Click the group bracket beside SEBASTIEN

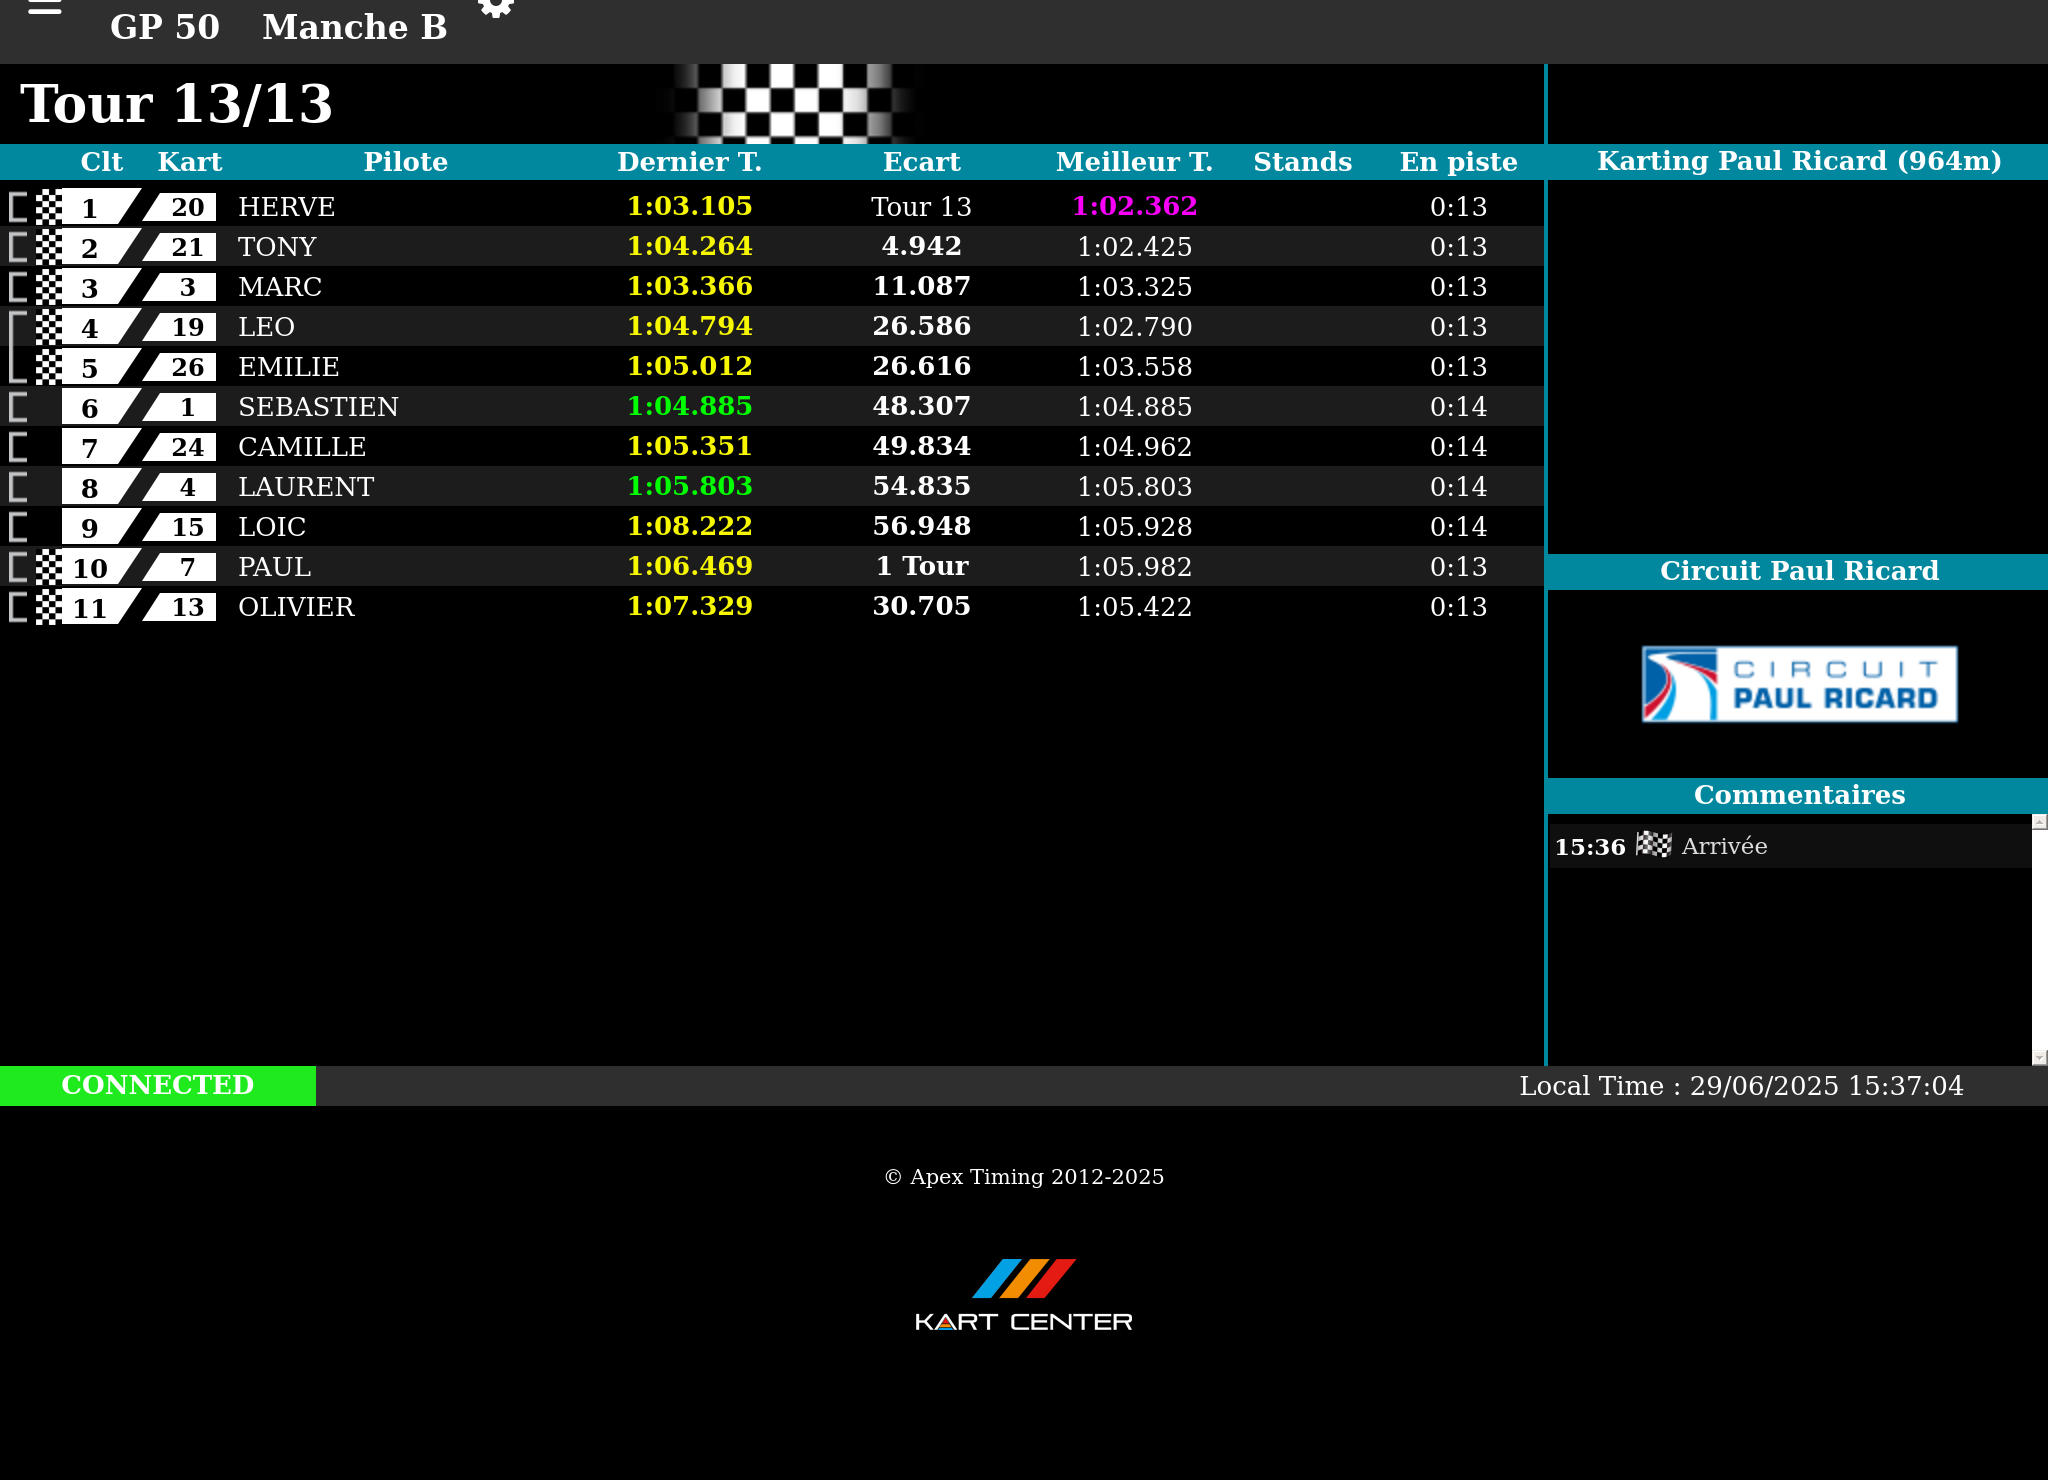[x=18, y=407]
